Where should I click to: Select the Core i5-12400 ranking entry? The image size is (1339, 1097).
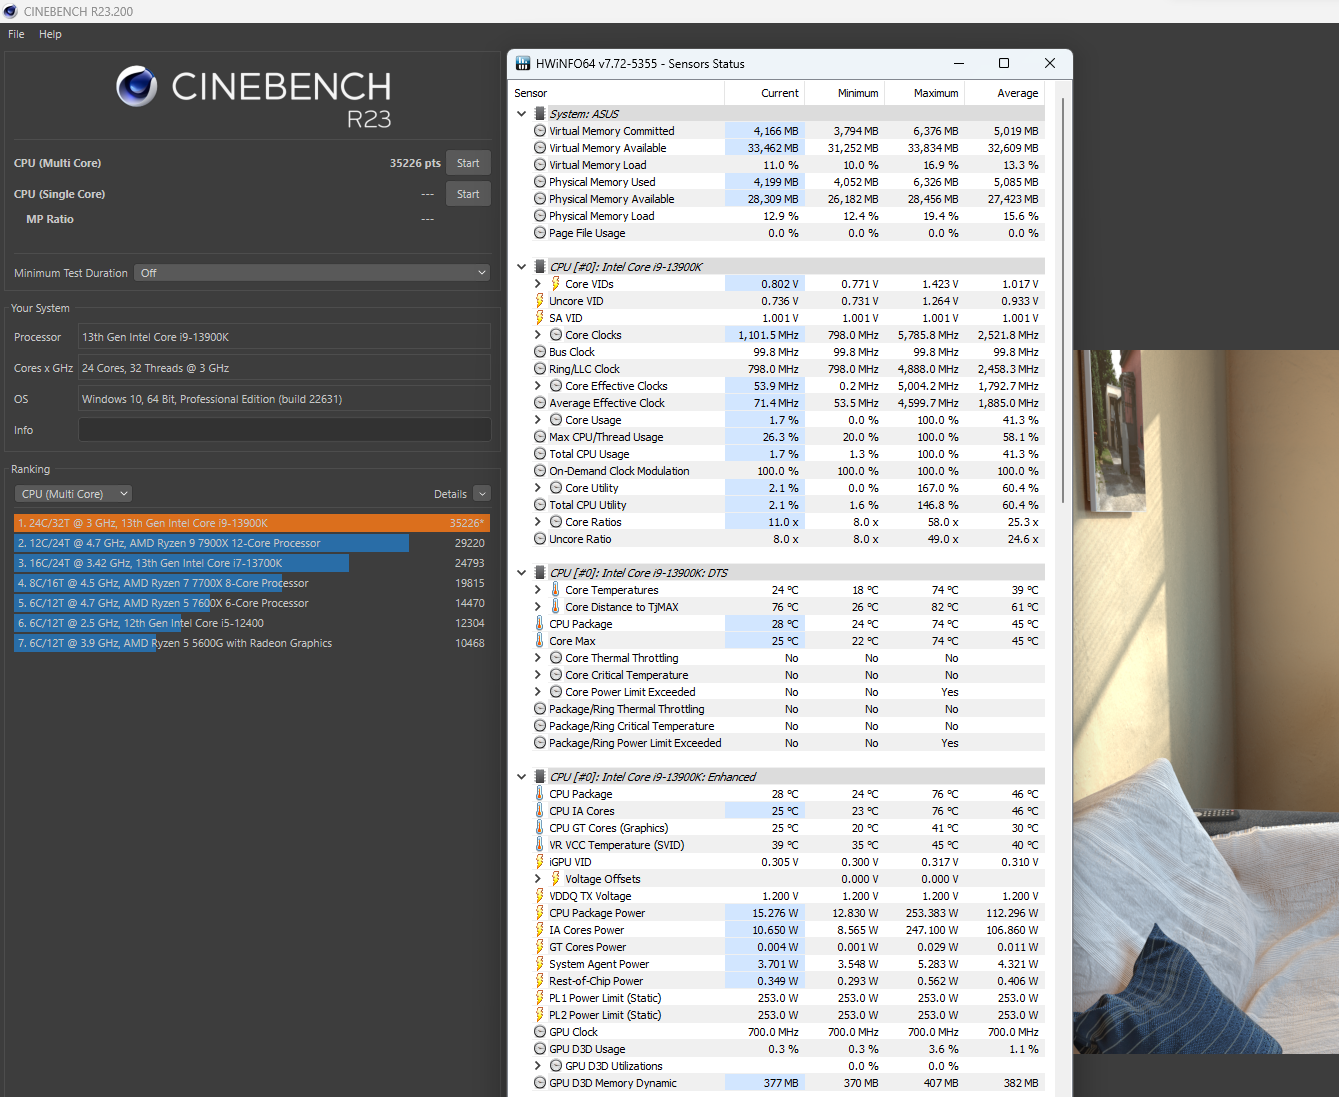pyautogui.click(x=252, y=623)
